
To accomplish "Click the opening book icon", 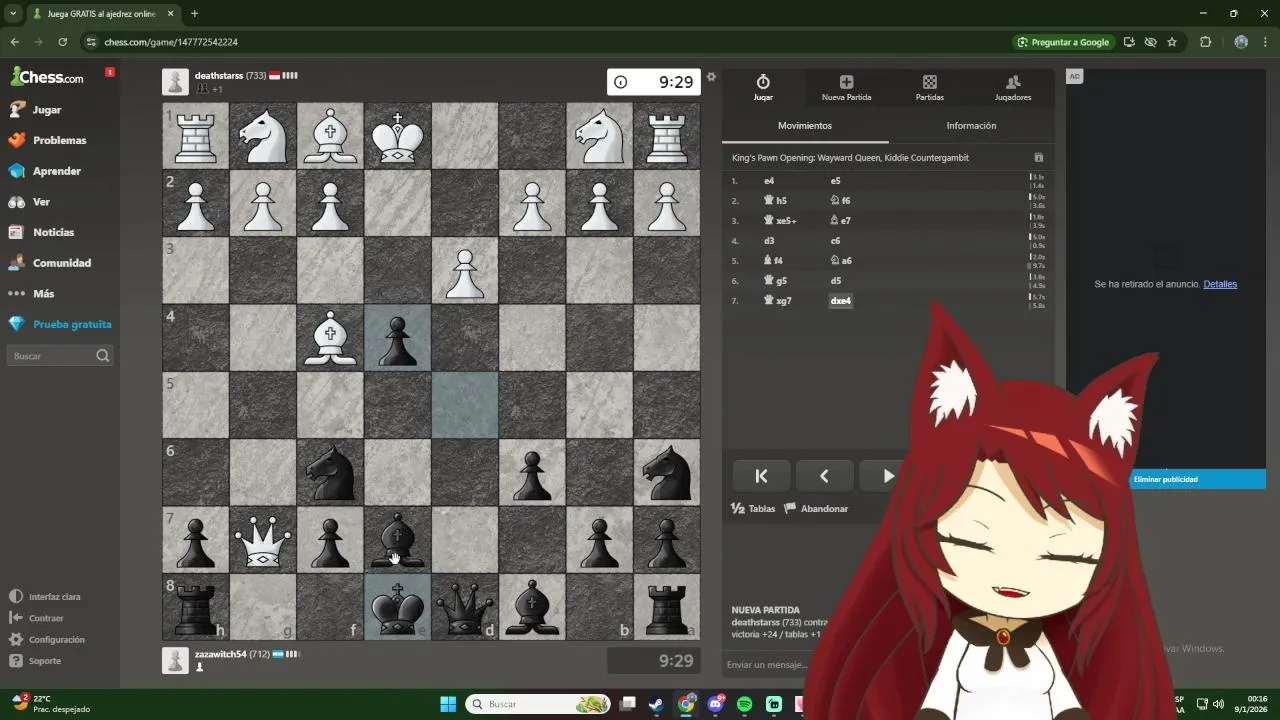I will (x=1038, y=158).
